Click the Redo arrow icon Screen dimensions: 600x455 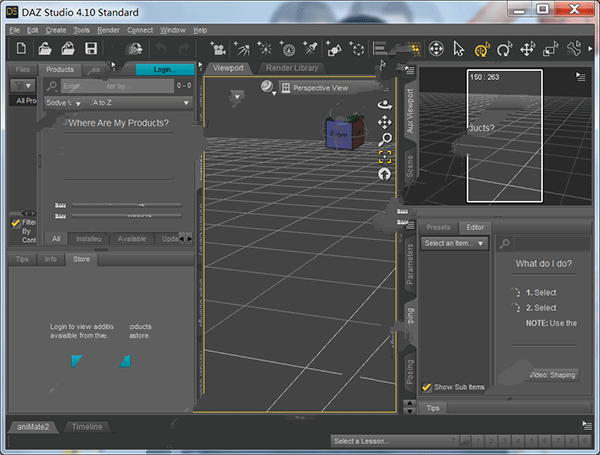[x=184, y=49]
